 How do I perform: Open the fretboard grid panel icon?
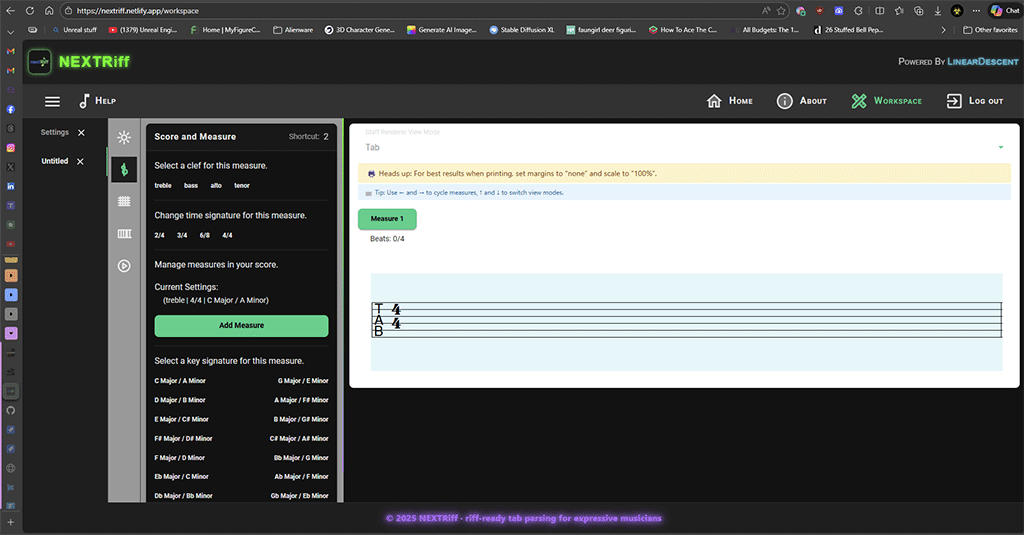click(124, 201)
